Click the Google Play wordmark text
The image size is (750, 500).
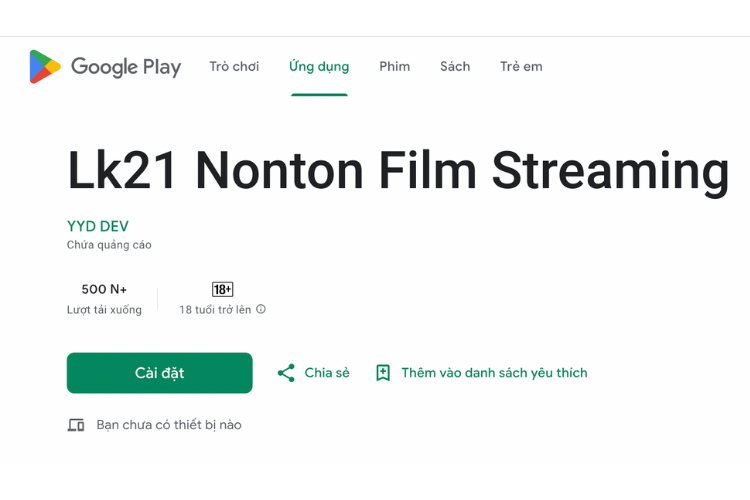pyautogui.click(x=126, y=67)
